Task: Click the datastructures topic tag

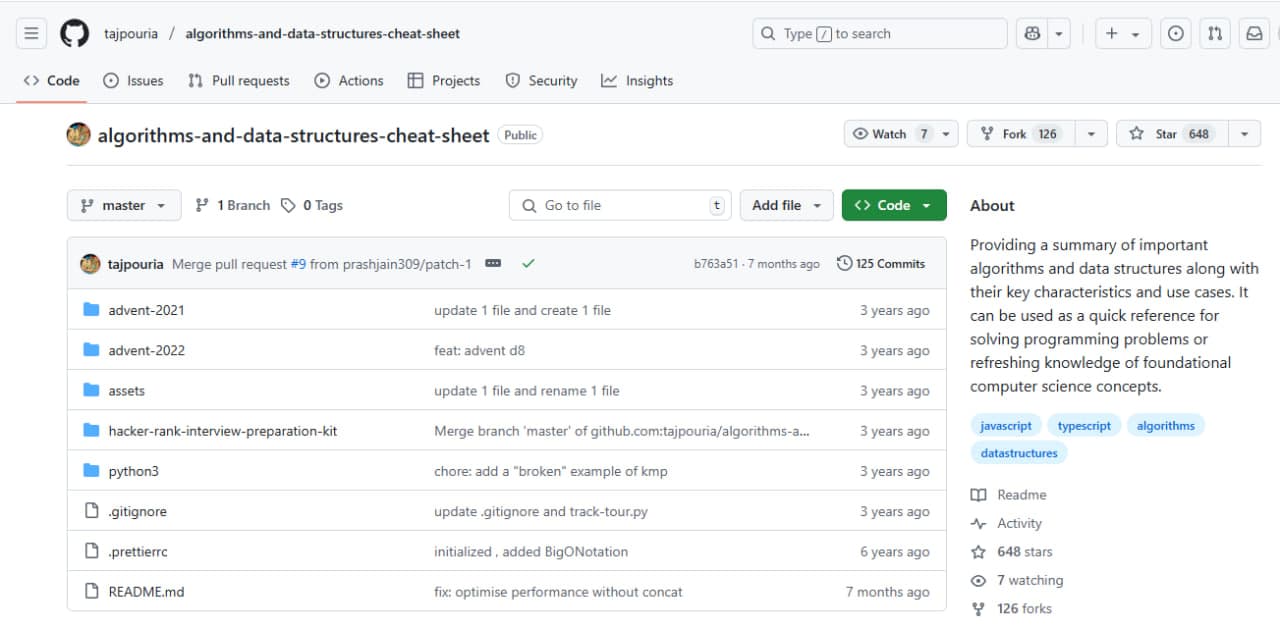Action: tap(1019, 453)
